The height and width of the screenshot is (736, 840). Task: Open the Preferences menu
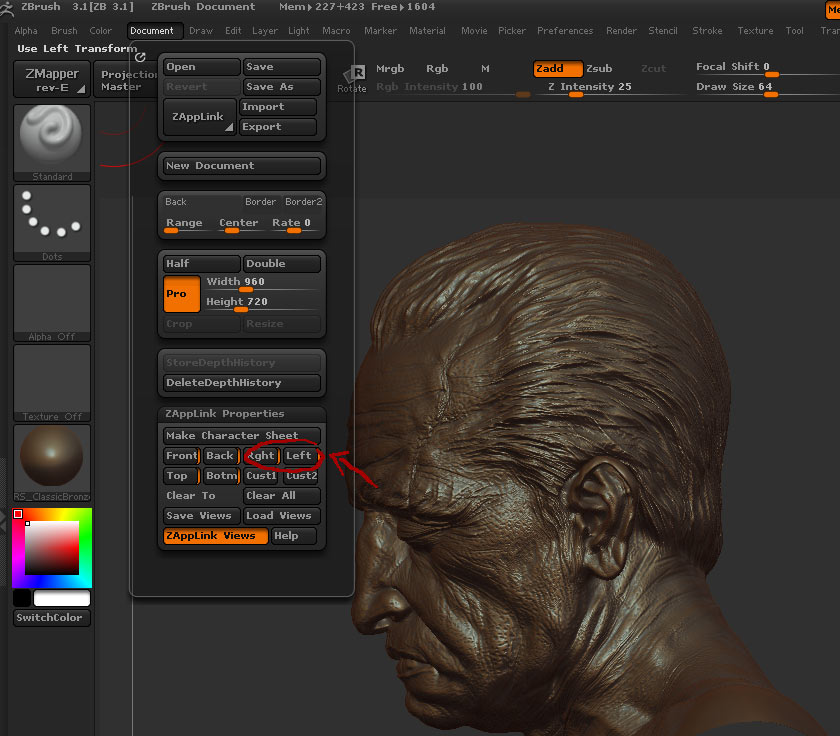[x=565, y=31]
